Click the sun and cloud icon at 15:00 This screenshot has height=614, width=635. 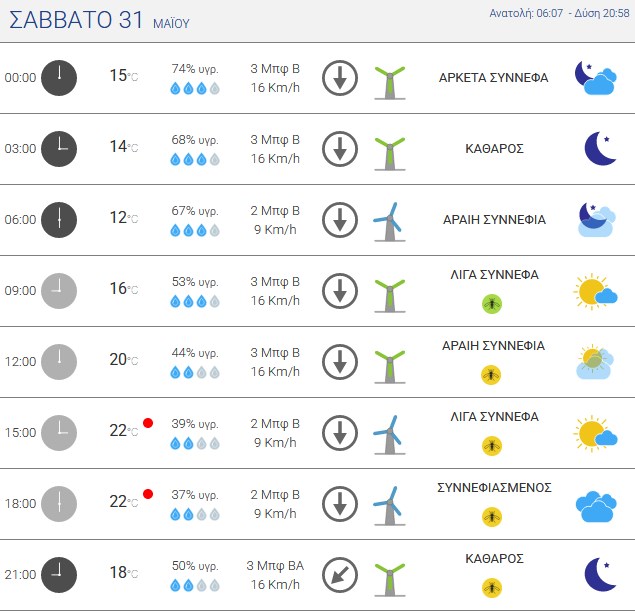coord(595,433)
